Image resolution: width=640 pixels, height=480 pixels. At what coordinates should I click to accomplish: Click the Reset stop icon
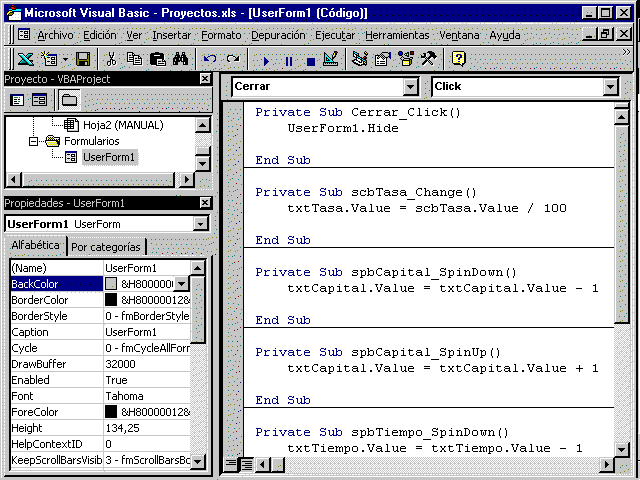tap(311, 61)
